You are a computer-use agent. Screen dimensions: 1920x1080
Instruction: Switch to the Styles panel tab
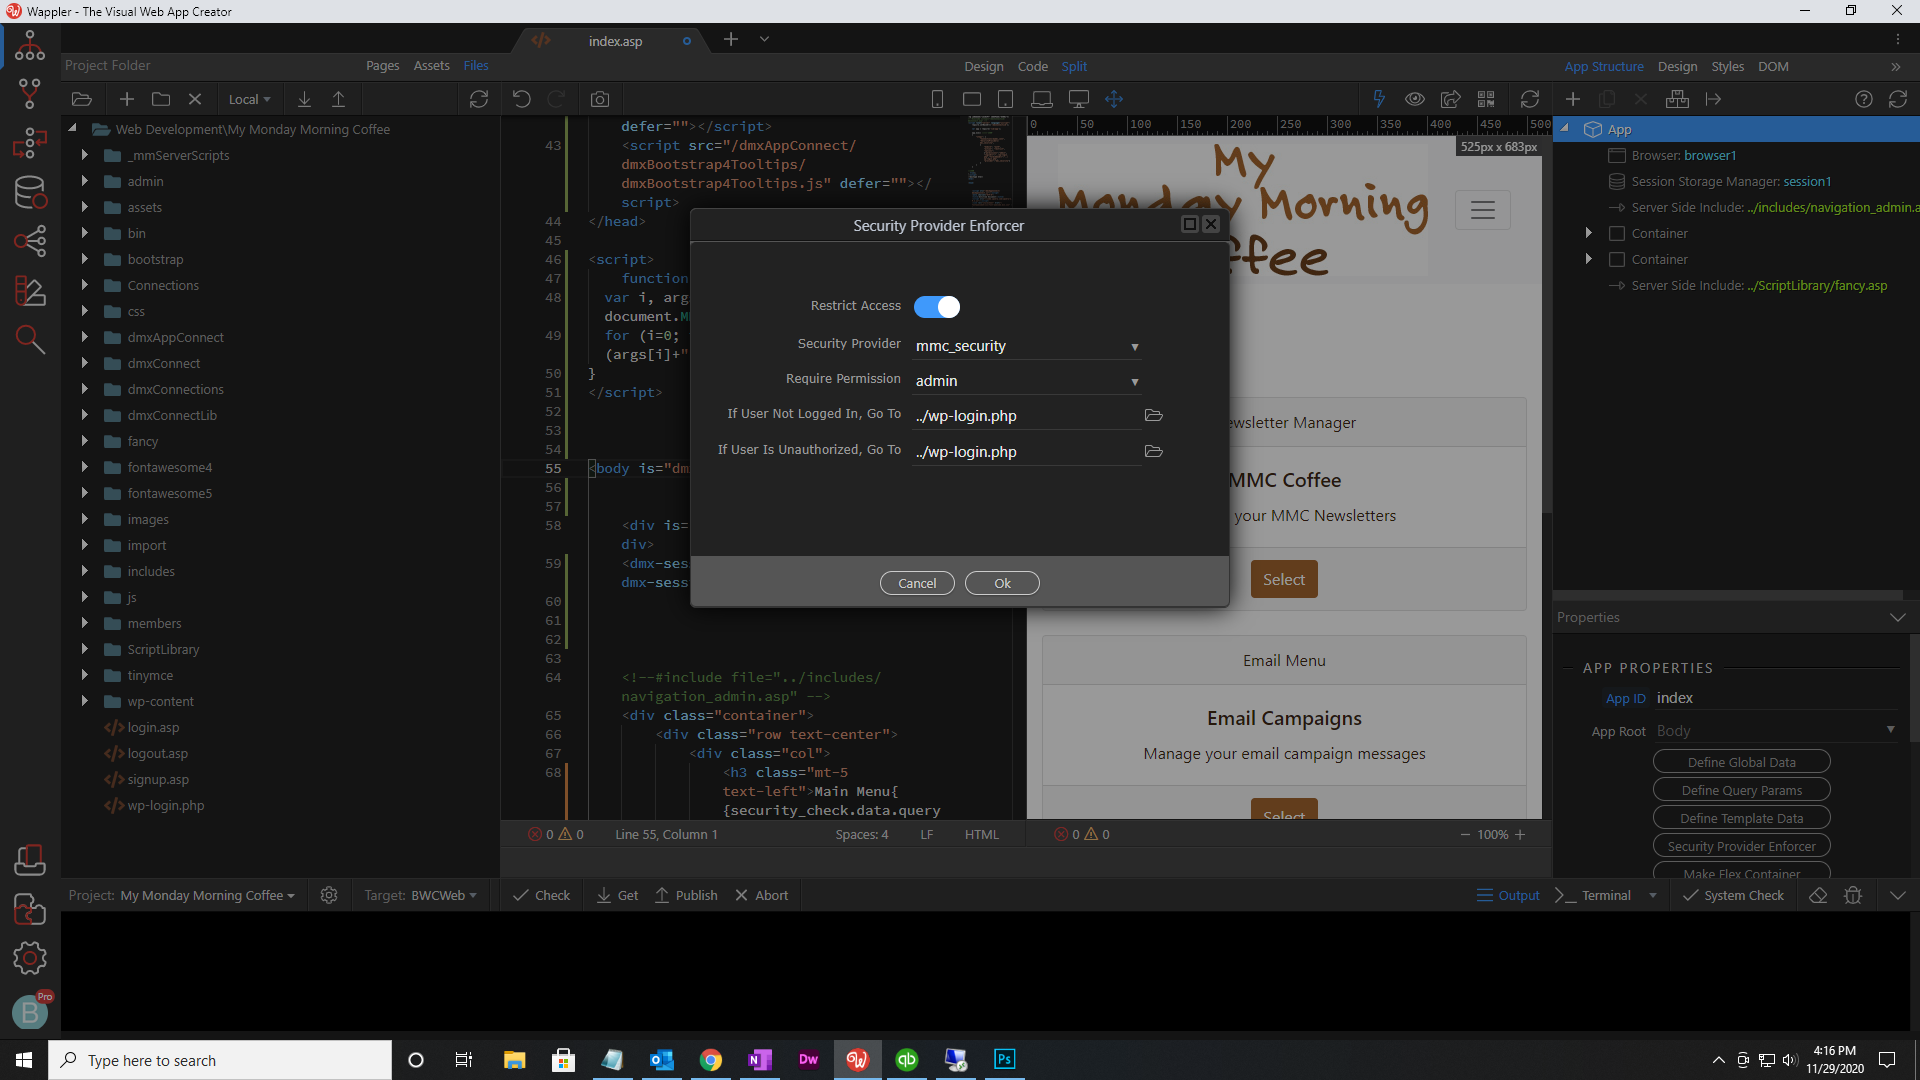point(1727,66)
